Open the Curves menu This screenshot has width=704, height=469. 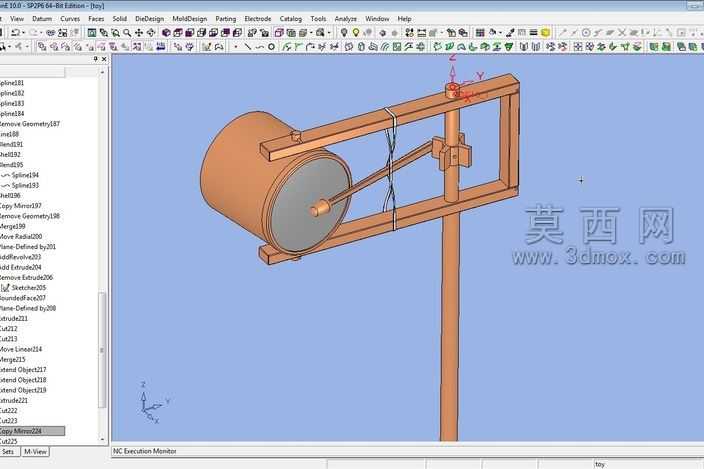coord(70,19)
